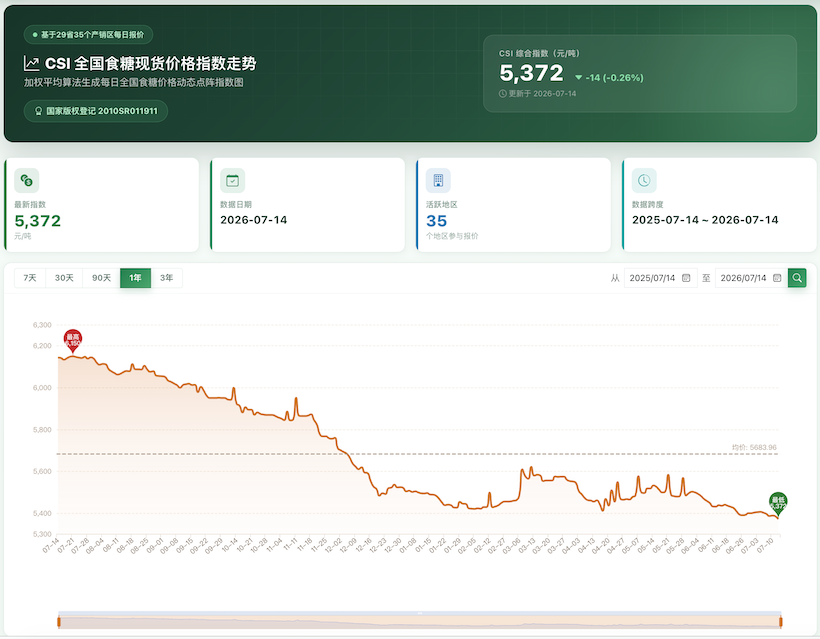This screenshot has height=639, width=820.
Task: Click the 2025-07-14 ~ 2026-07-14 span text
Action: pos(705,220)
